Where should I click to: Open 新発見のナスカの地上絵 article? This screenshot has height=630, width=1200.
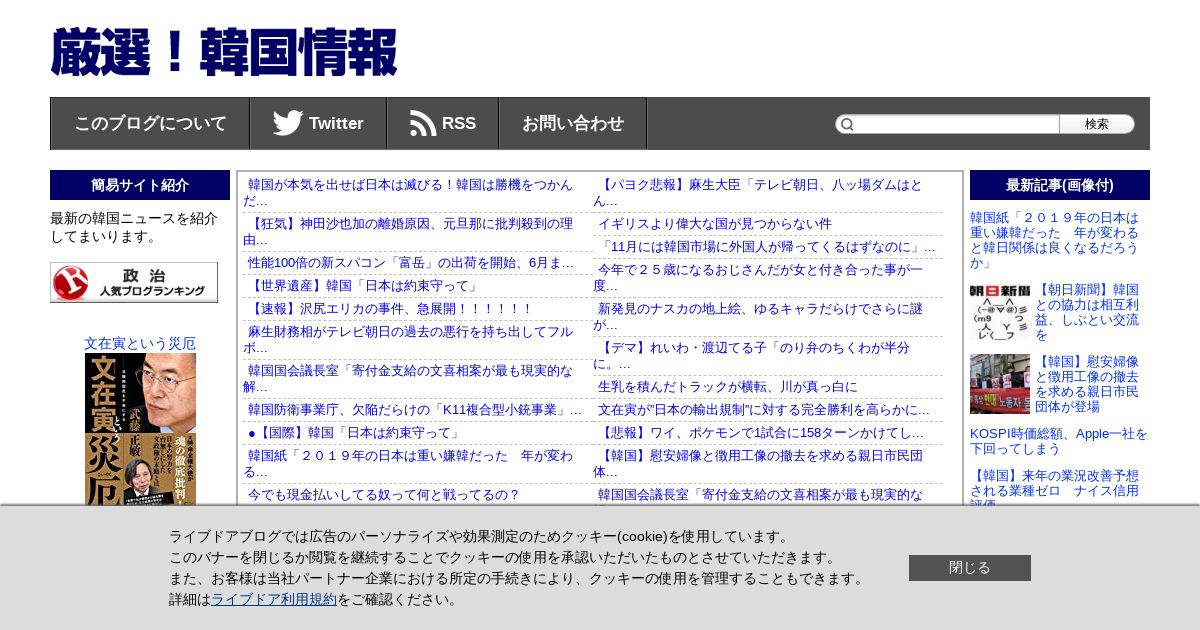(760, 317)
